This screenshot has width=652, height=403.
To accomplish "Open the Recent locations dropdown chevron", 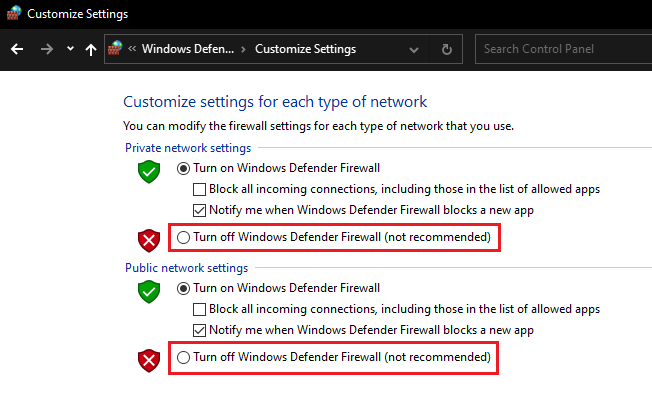I will pyautogui.click(x=69, y=48).
